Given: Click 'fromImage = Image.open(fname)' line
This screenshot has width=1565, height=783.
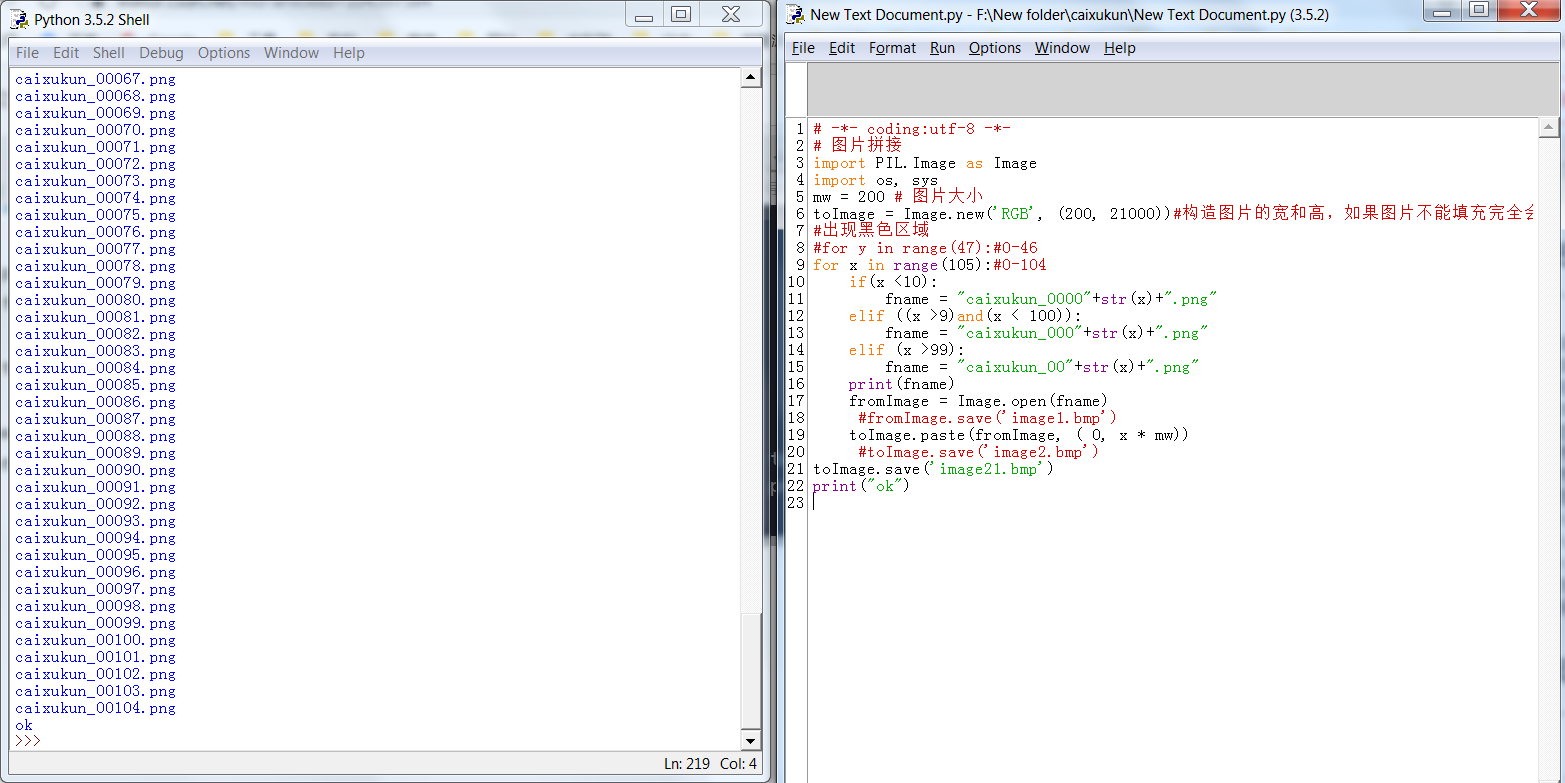Looking at the screenshot, I should 978,401.
